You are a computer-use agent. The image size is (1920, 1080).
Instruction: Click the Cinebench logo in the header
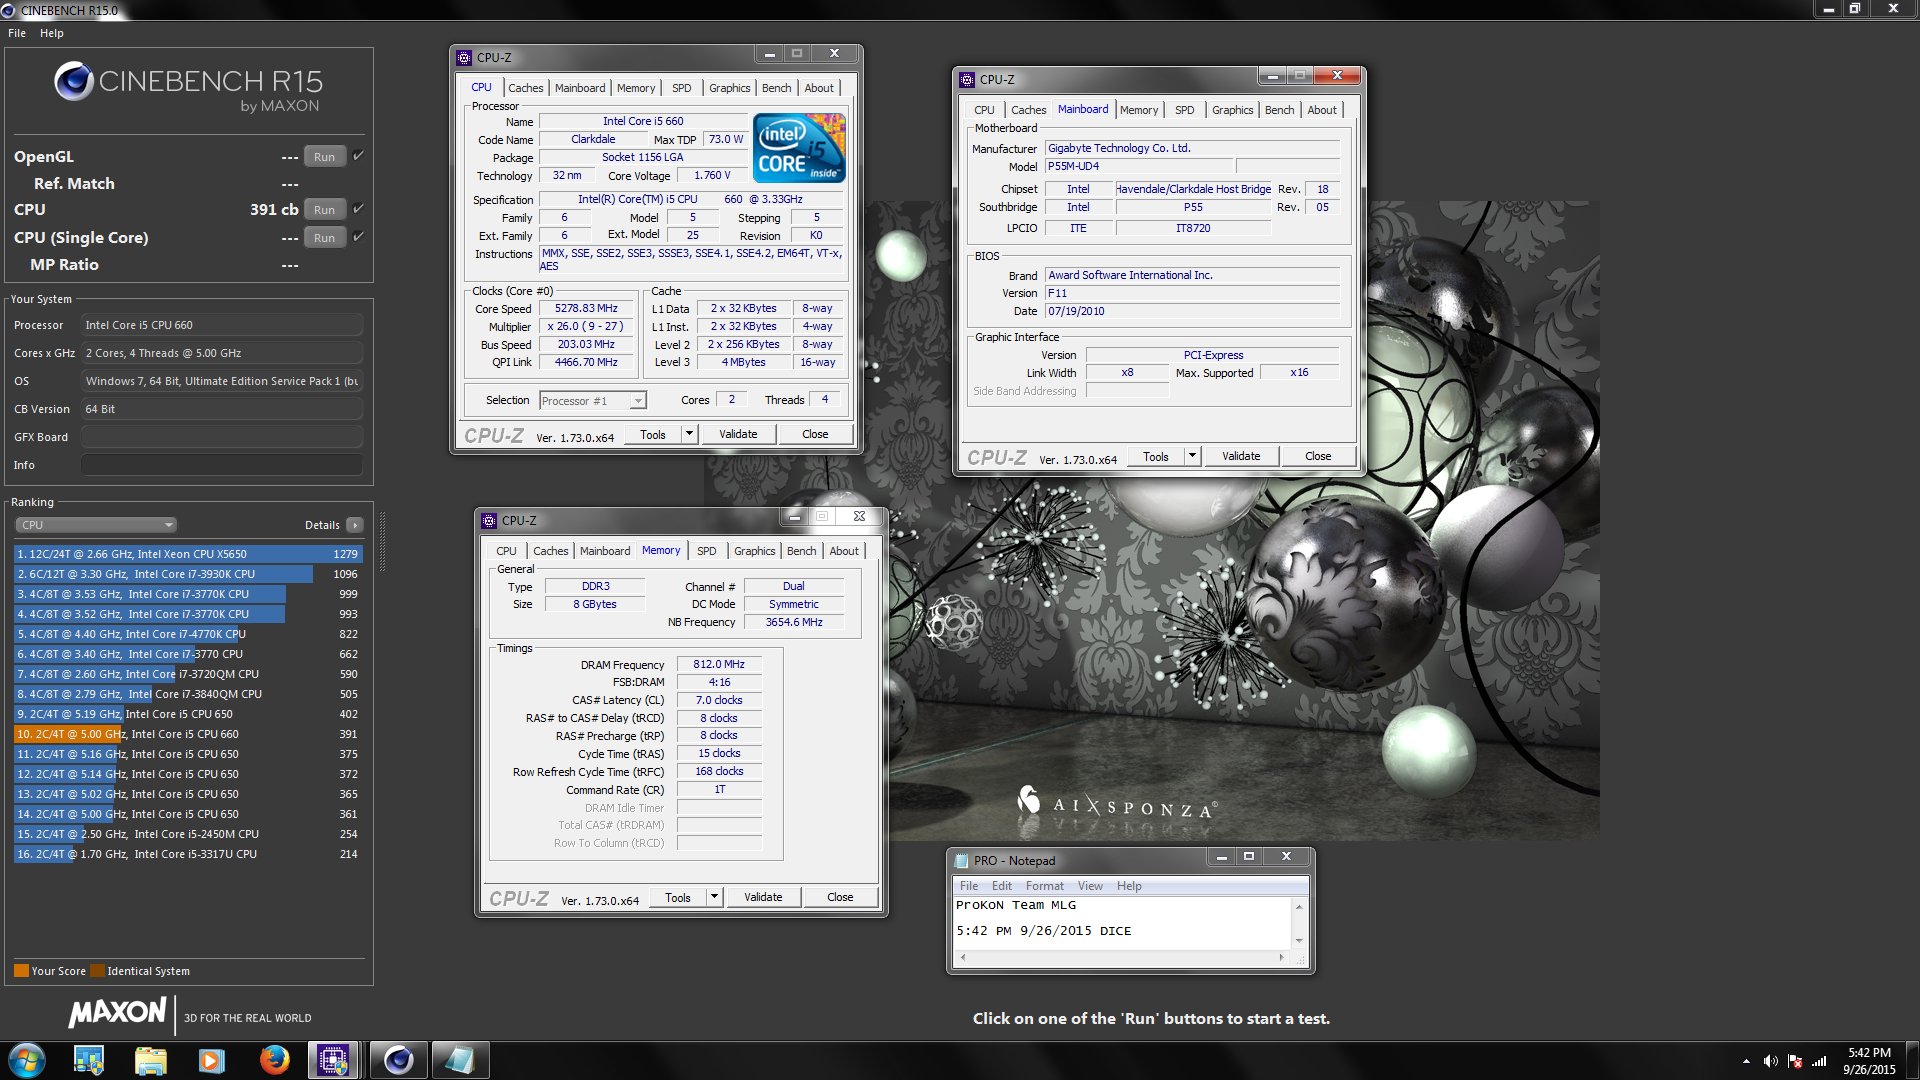point(74,82)
